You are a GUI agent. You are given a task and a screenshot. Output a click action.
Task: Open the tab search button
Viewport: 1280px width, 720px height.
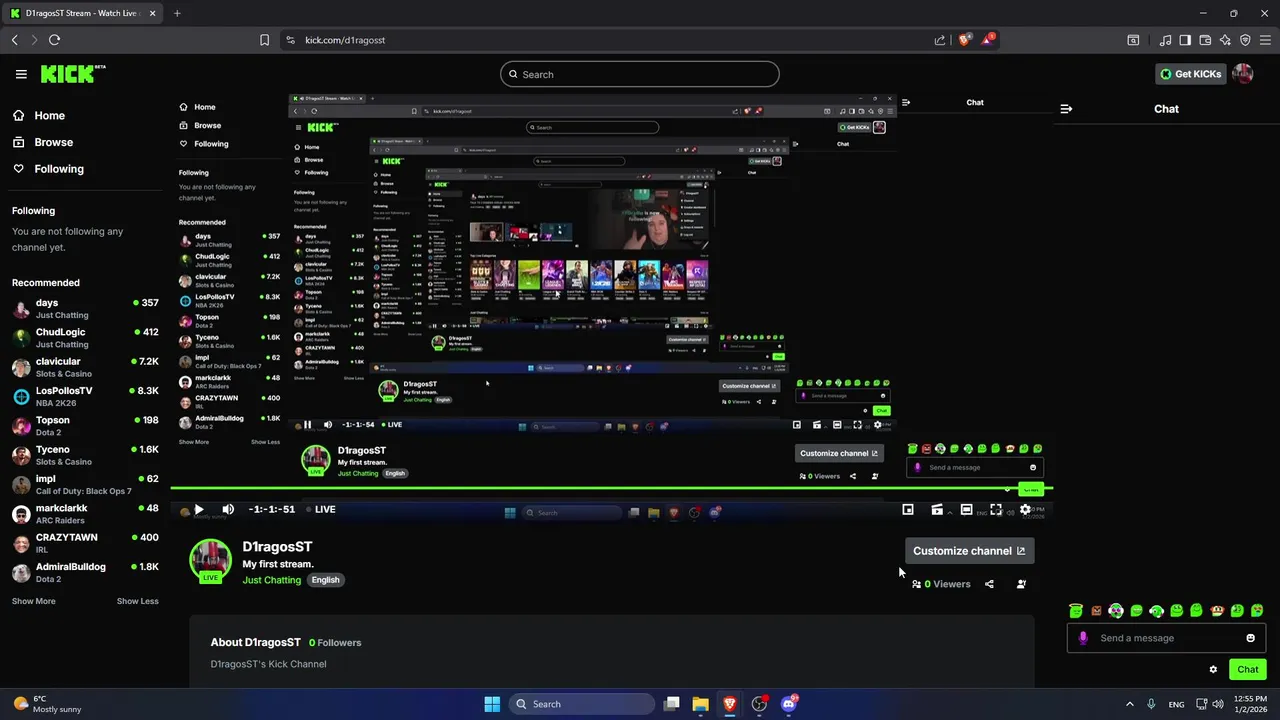[1133, 40]
